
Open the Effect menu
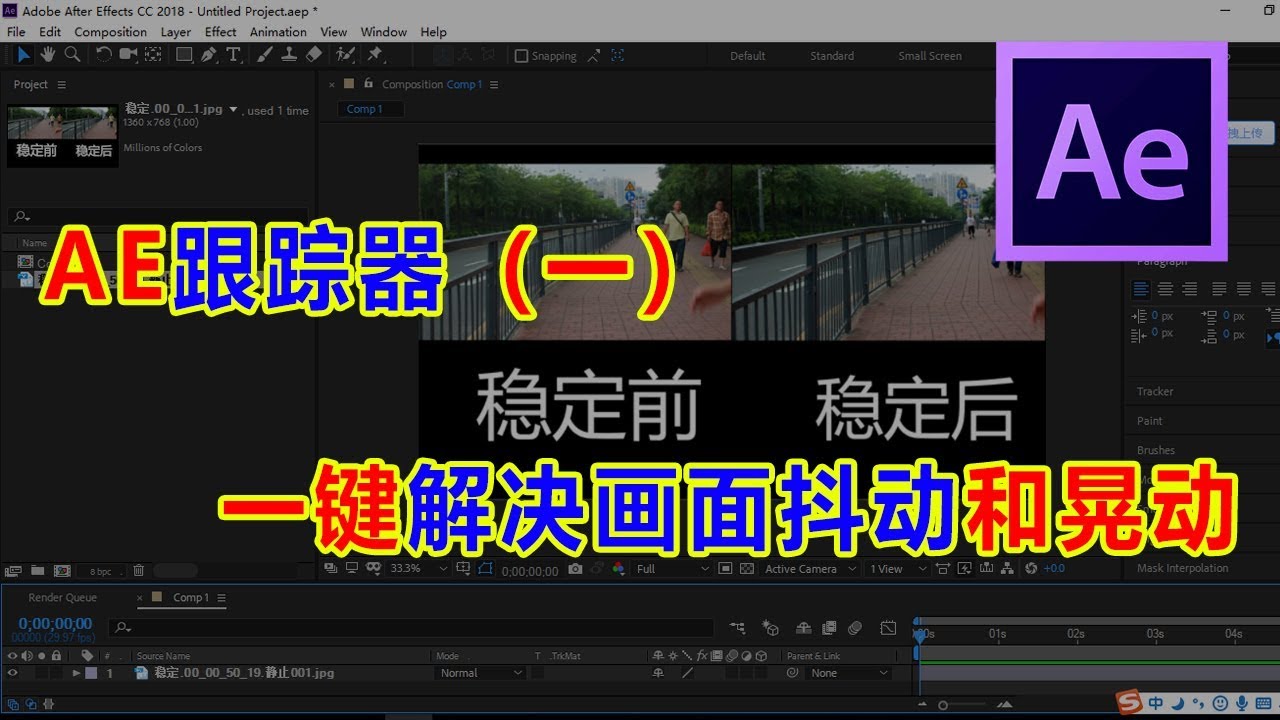(x=220, y=32)
